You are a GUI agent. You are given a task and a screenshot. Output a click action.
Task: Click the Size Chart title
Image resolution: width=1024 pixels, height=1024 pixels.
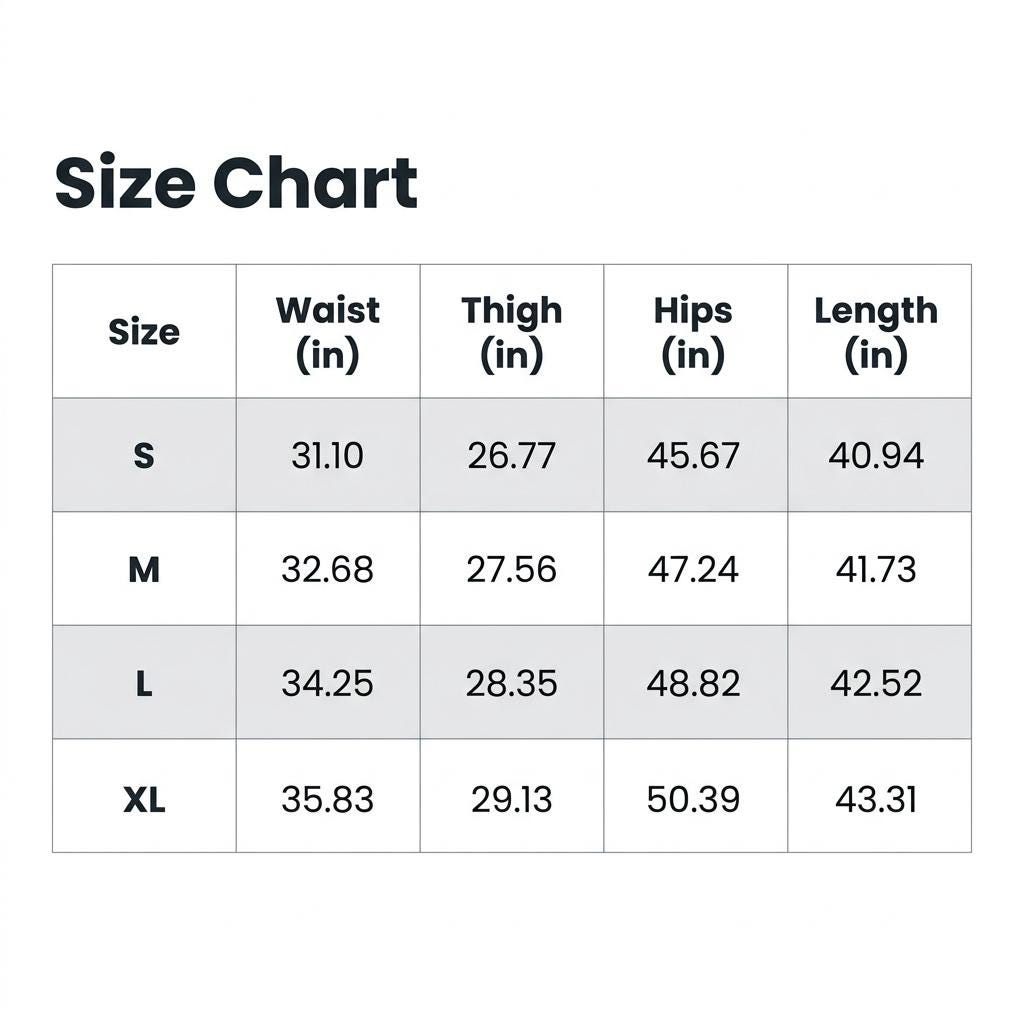point(236,182)
